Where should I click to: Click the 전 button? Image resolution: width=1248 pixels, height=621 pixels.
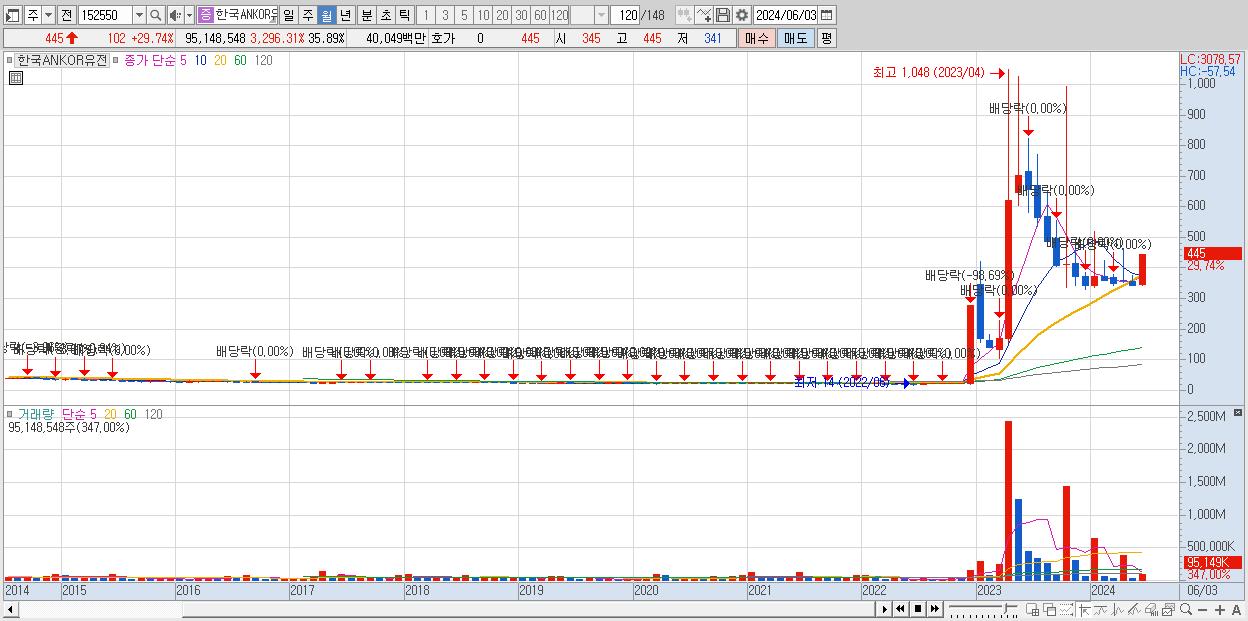[x=66, y=15]
